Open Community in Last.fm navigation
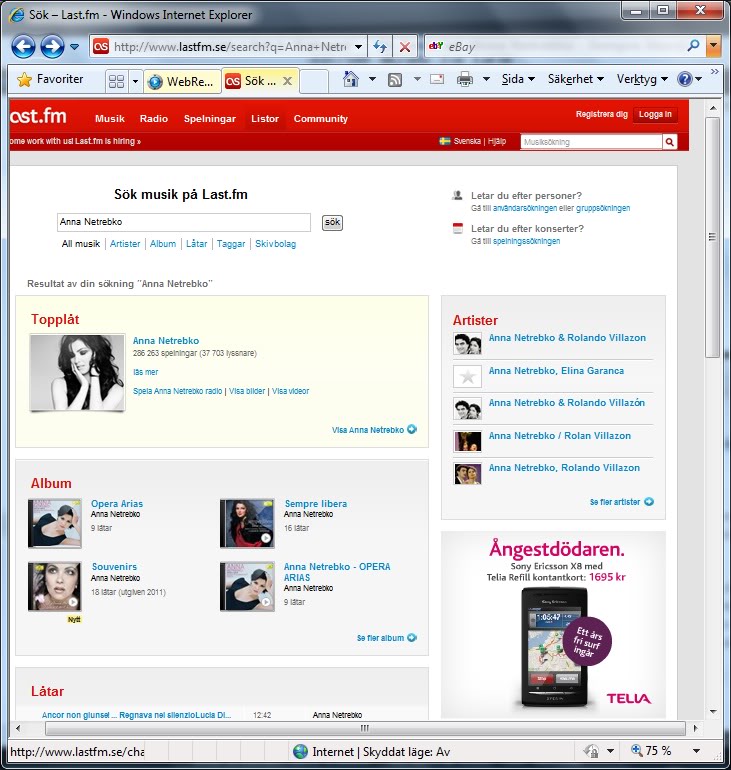 pyautogui.click(x=321, y=119)
